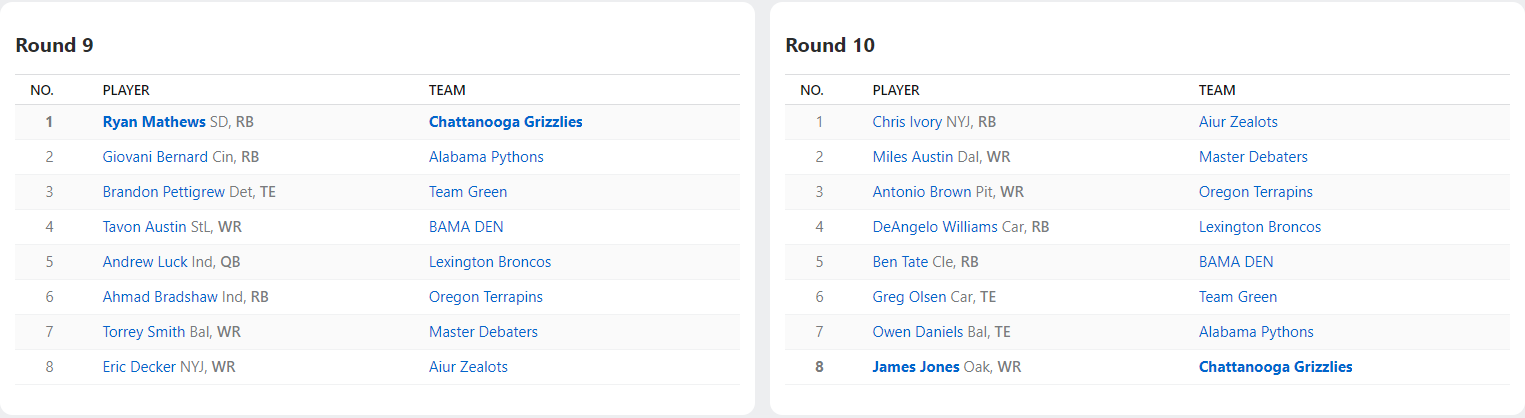Open Ben Tate player page
This screenshot has width=1525, height=418.
coord(898,262)
